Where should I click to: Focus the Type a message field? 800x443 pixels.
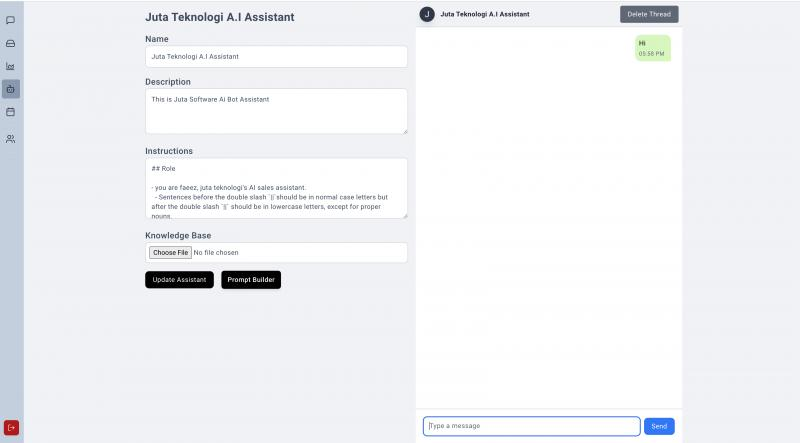(x=531, y=426)
